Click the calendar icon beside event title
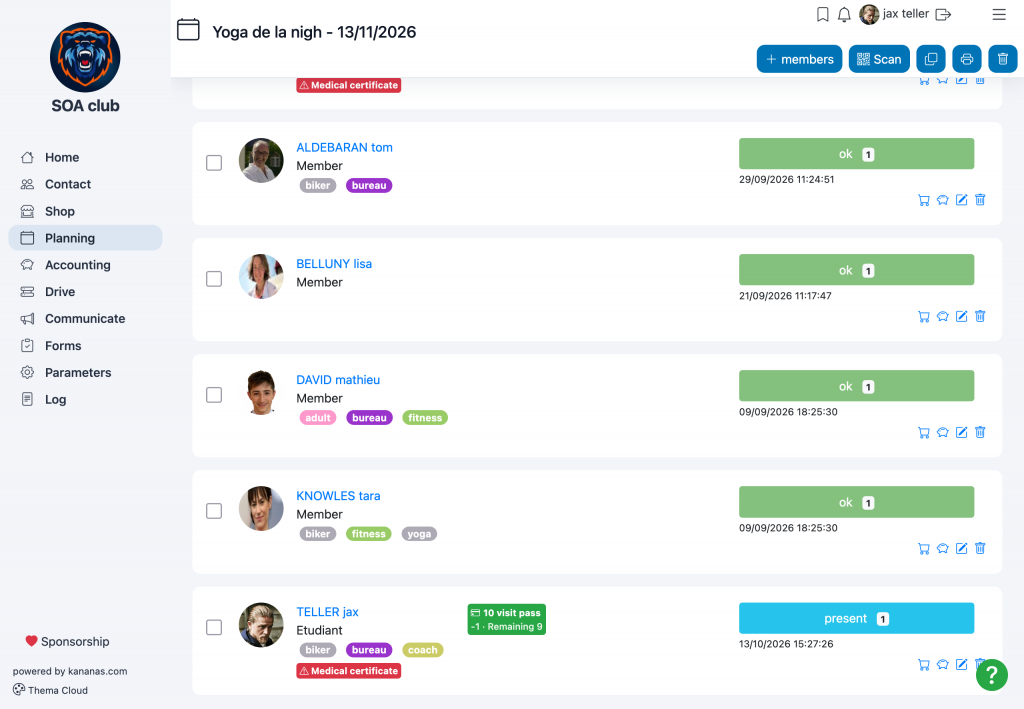 [x=188, y=30]
